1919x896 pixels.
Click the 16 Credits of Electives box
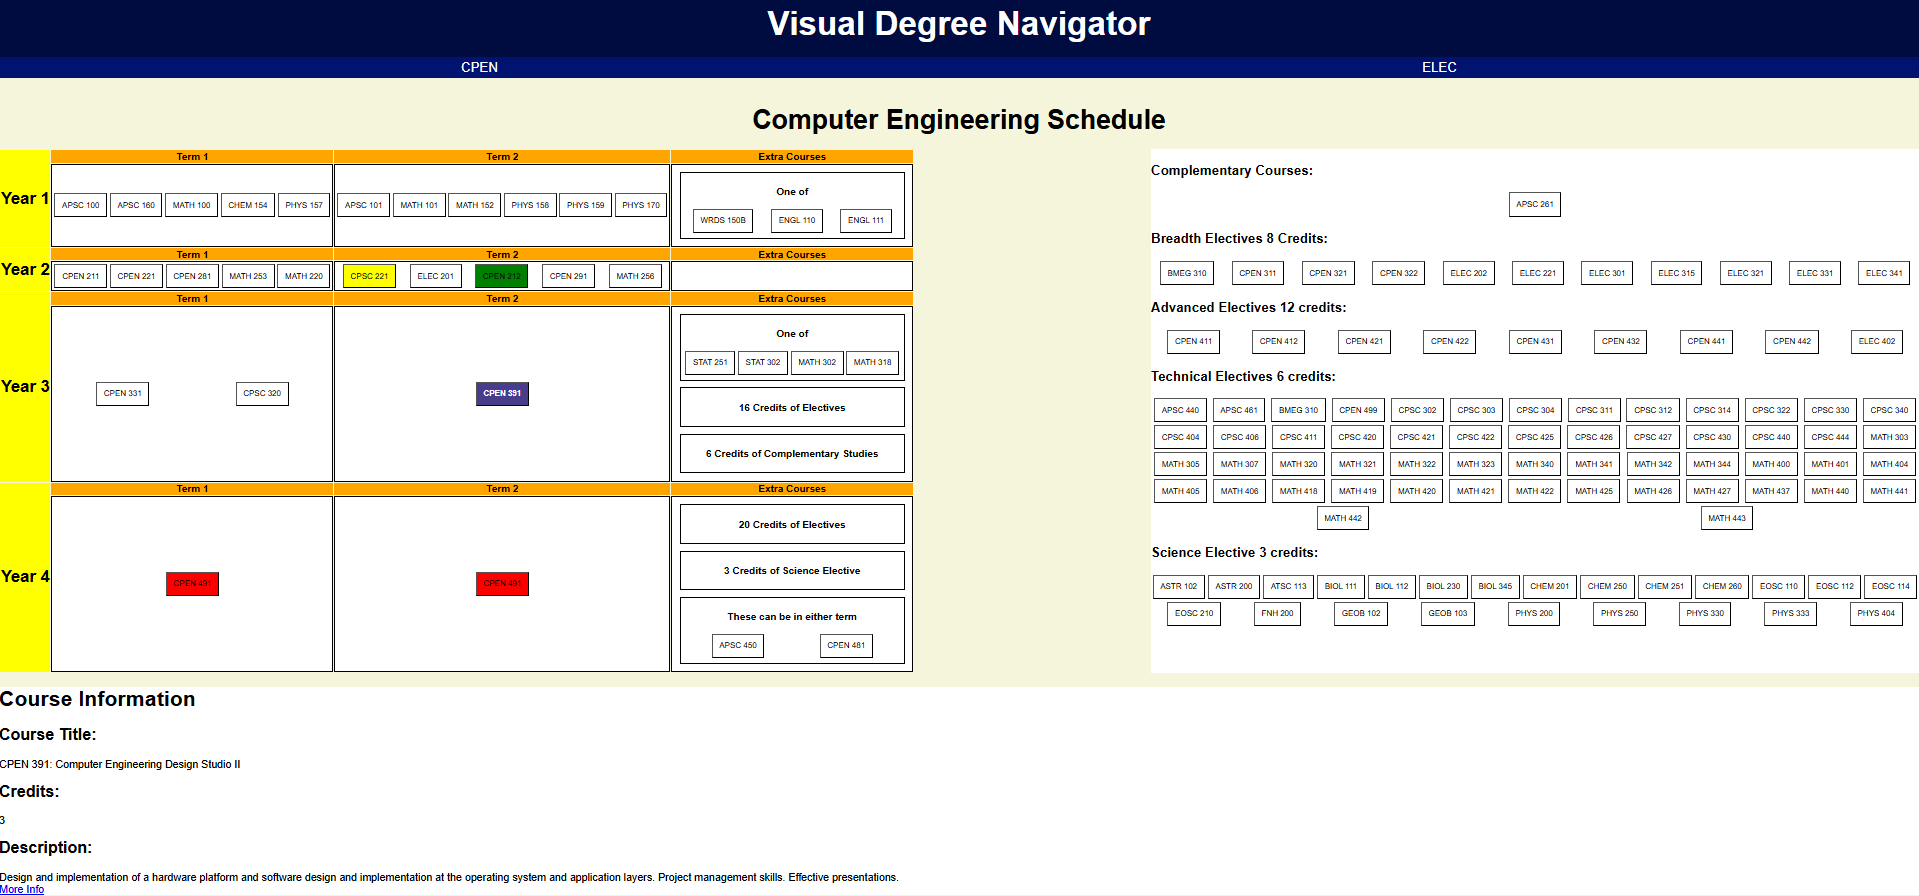coord(791,407)
